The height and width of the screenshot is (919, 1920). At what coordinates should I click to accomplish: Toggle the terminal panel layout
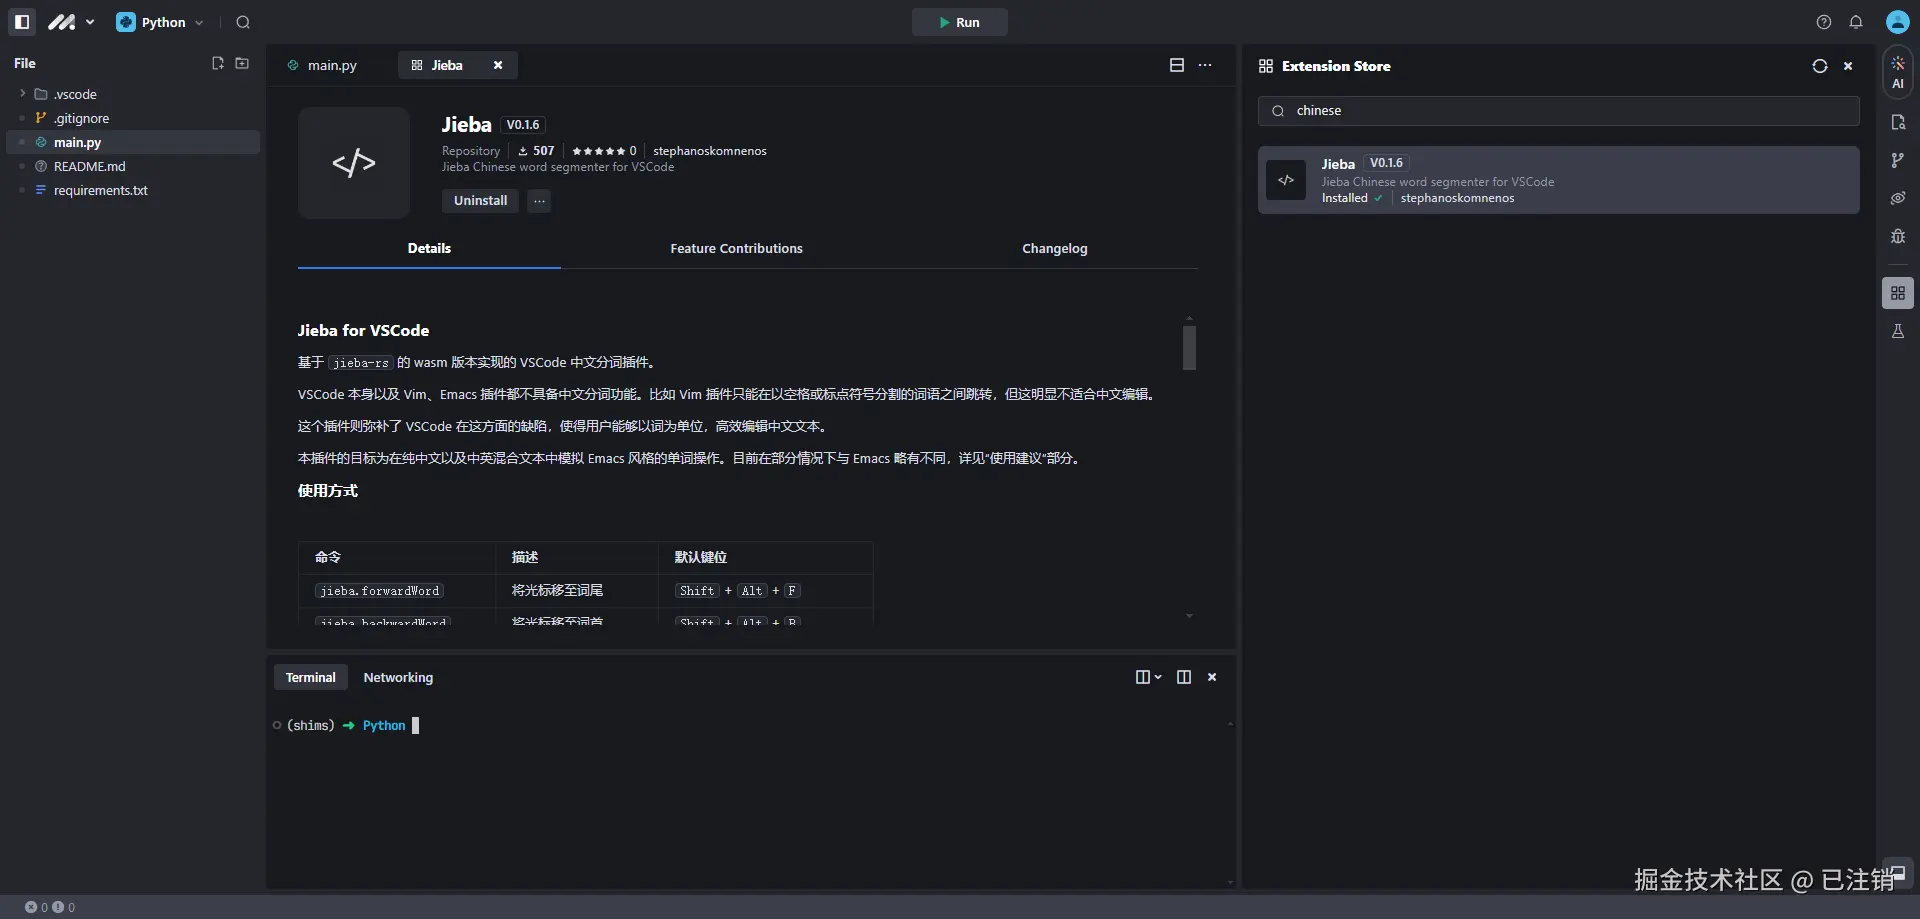pos(1184,677)
